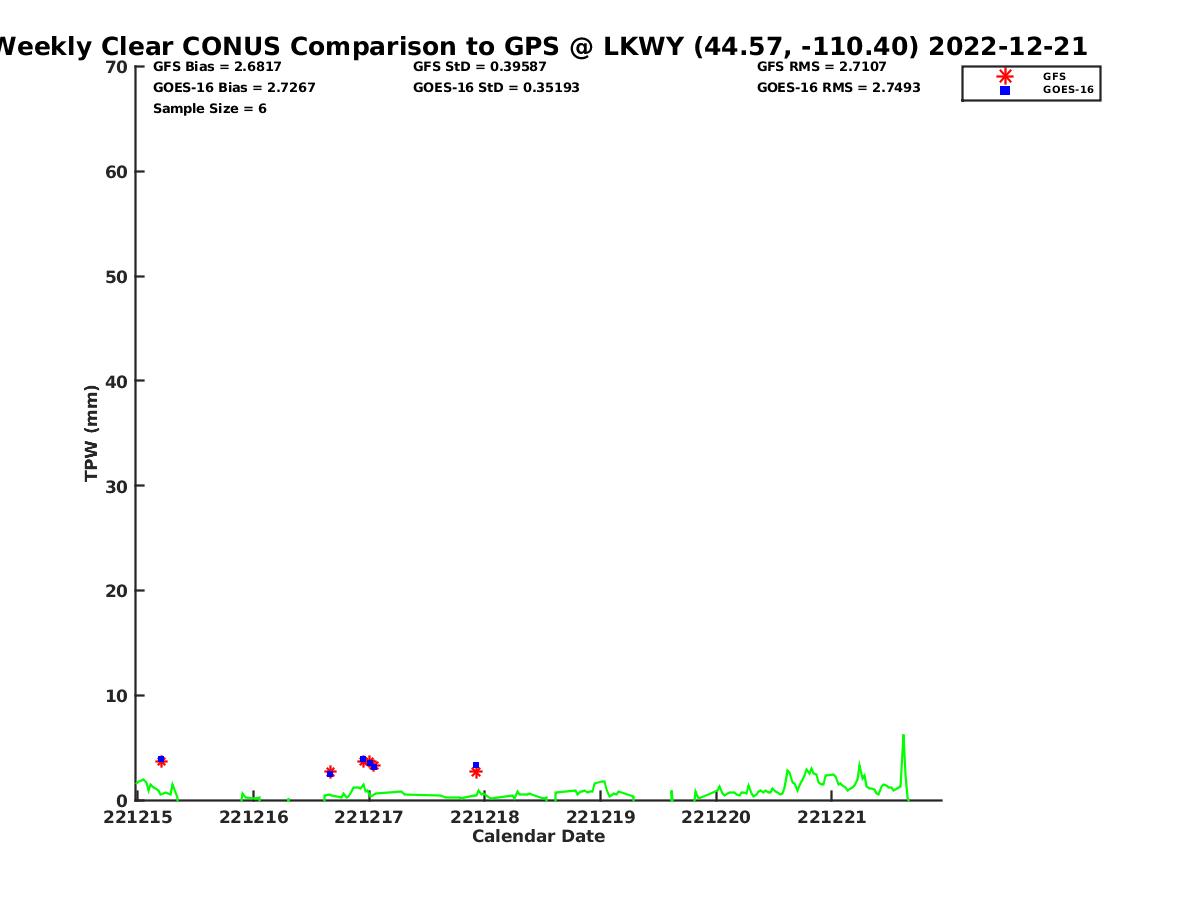Viewport: 1200px width, 900px height.
Task: Click the chart title at the top
Action: [x=540, y=46]
